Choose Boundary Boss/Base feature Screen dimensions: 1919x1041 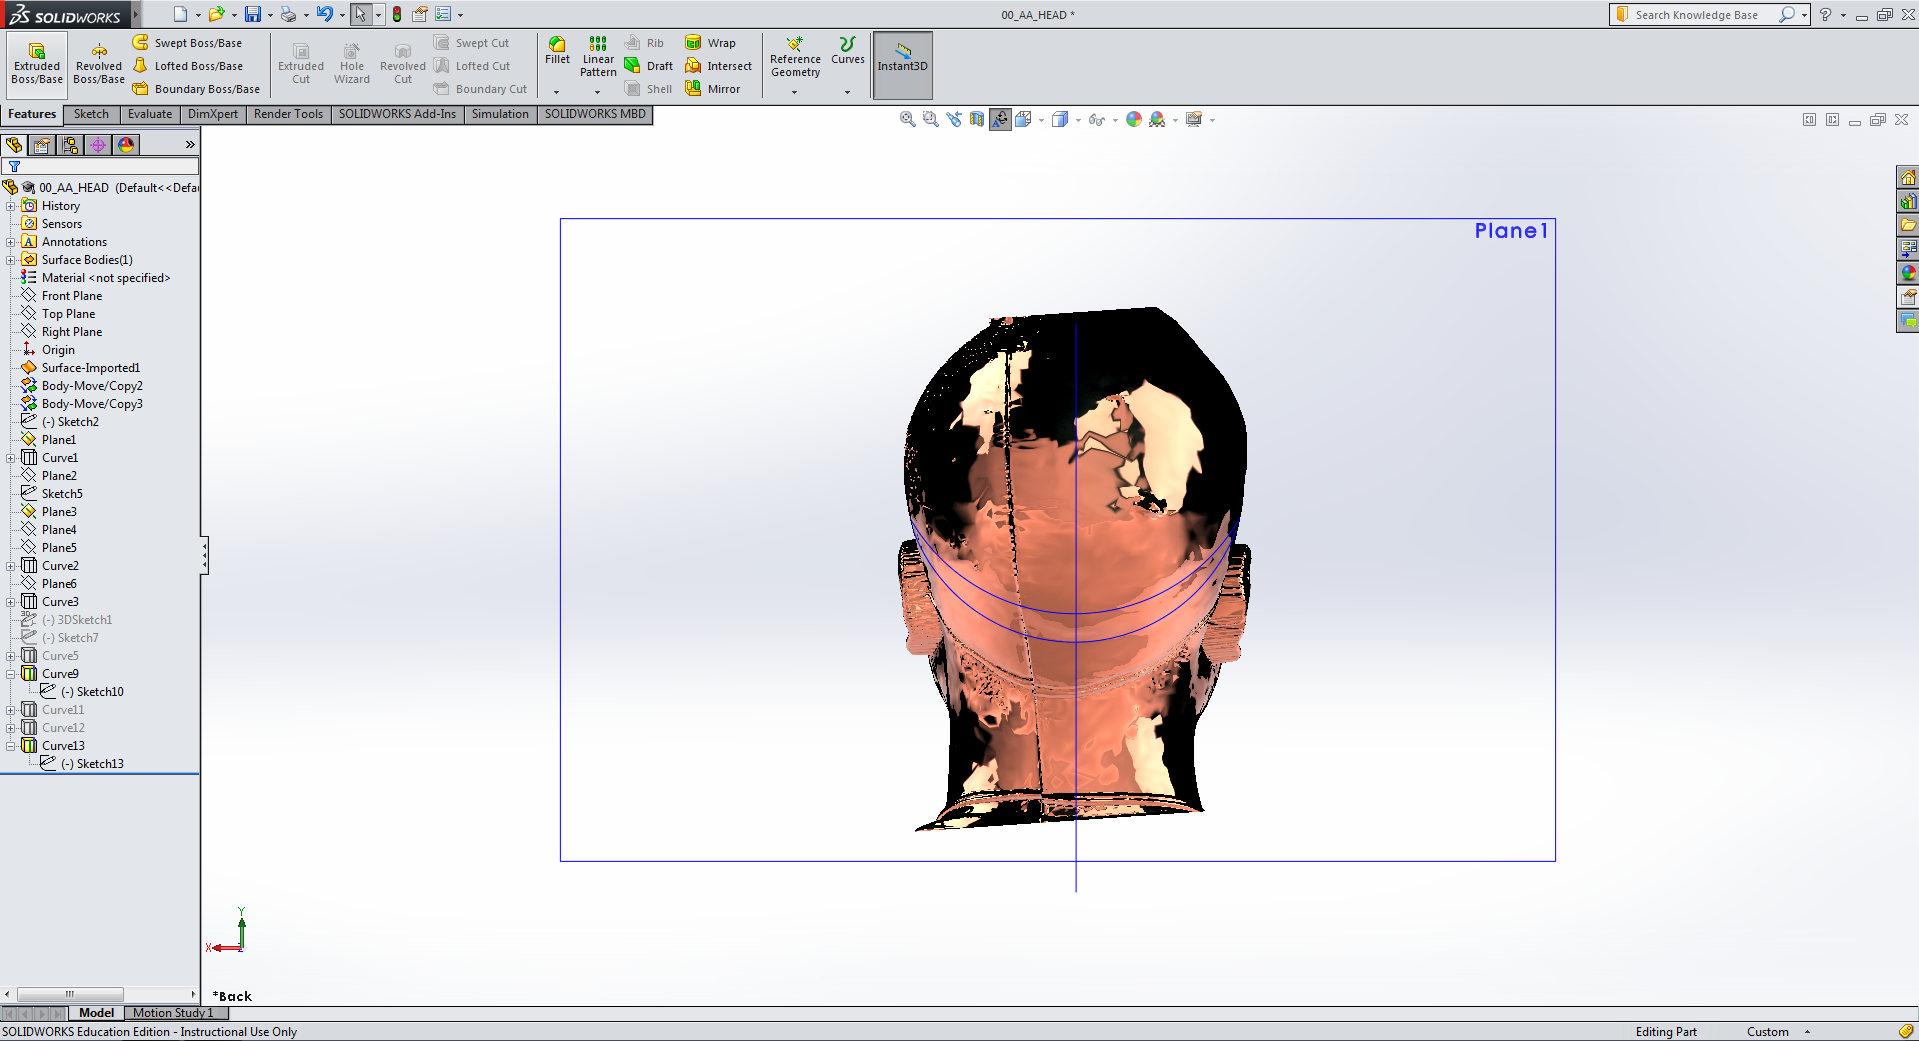(196, 89)
